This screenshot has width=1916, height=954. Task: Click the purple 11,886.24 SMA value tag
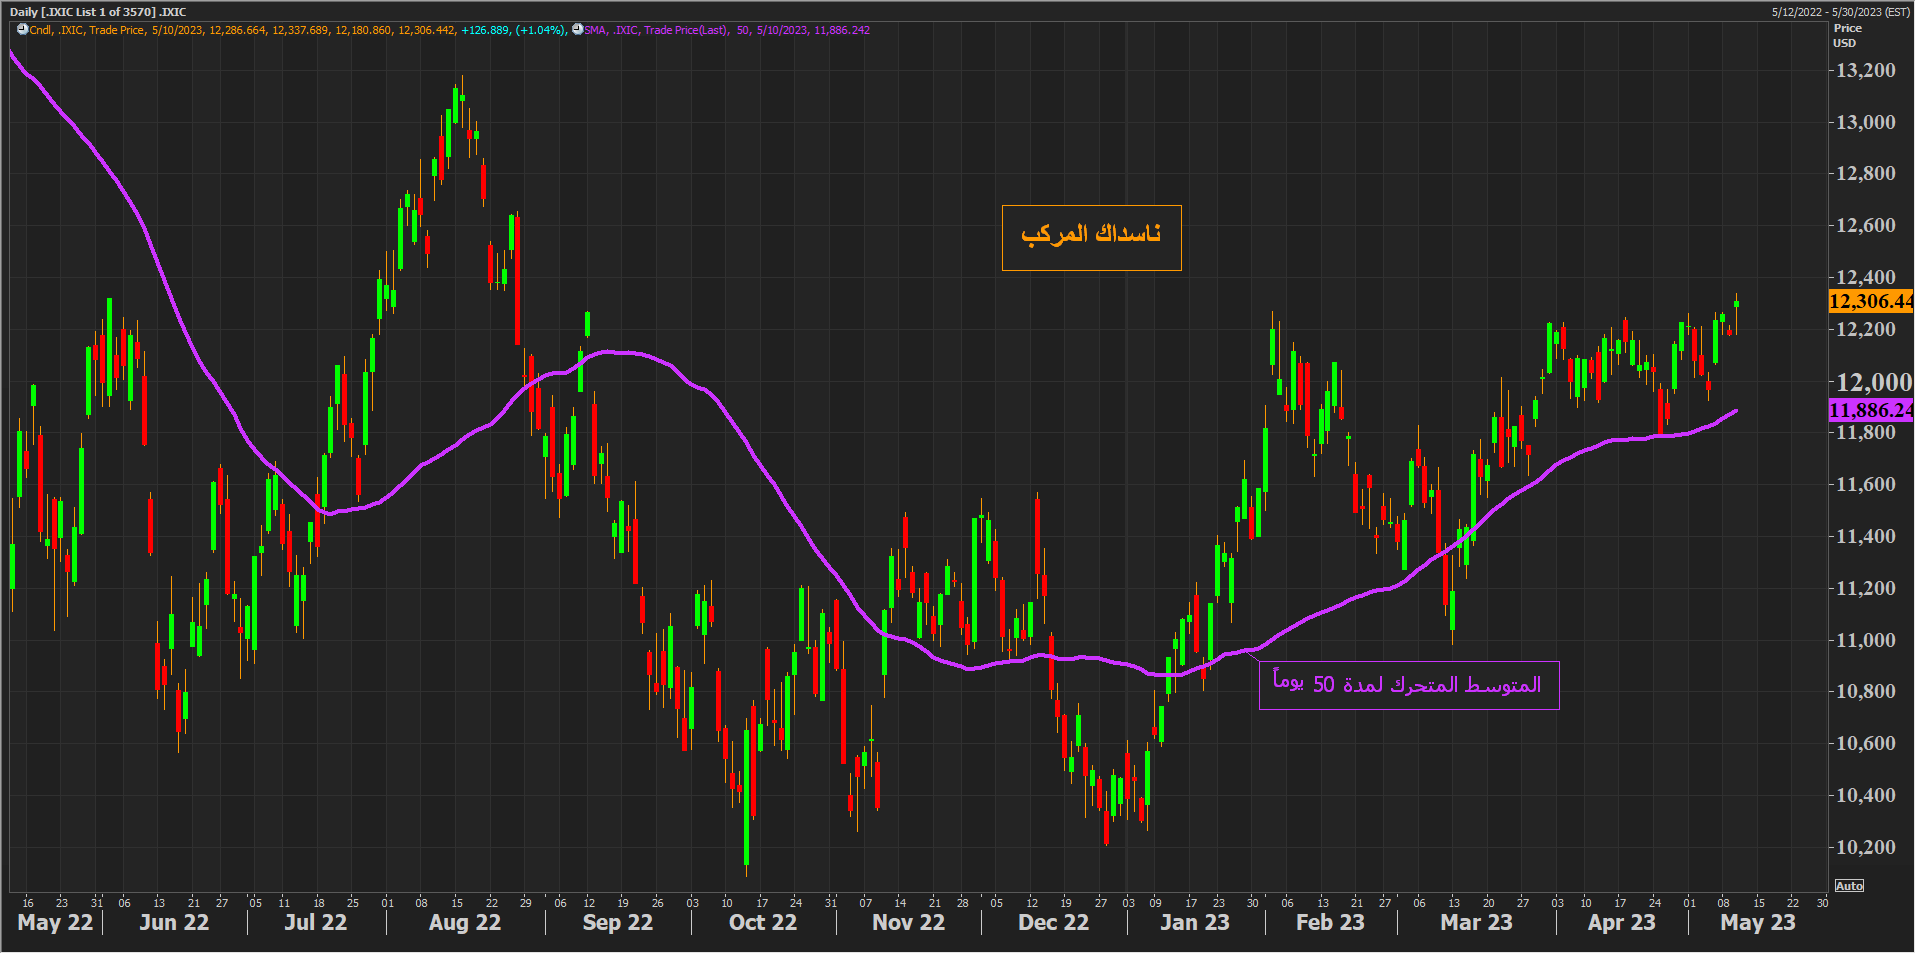pos(1870,410)
